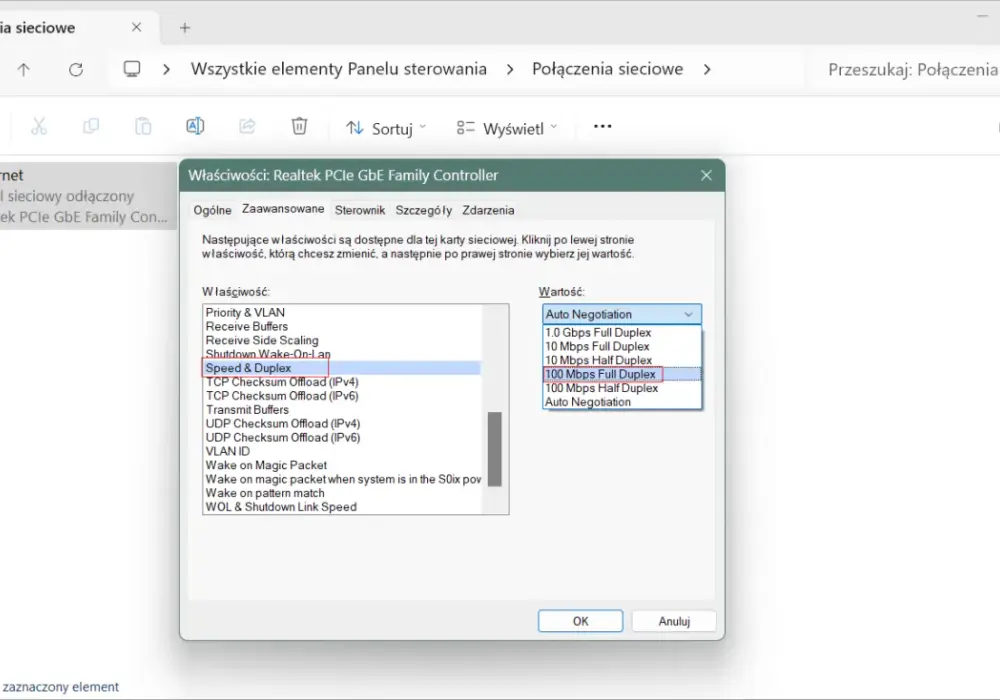Screen dimensions: 1000x700
Task: Select VLAN ID property
Action: point(342,451)
